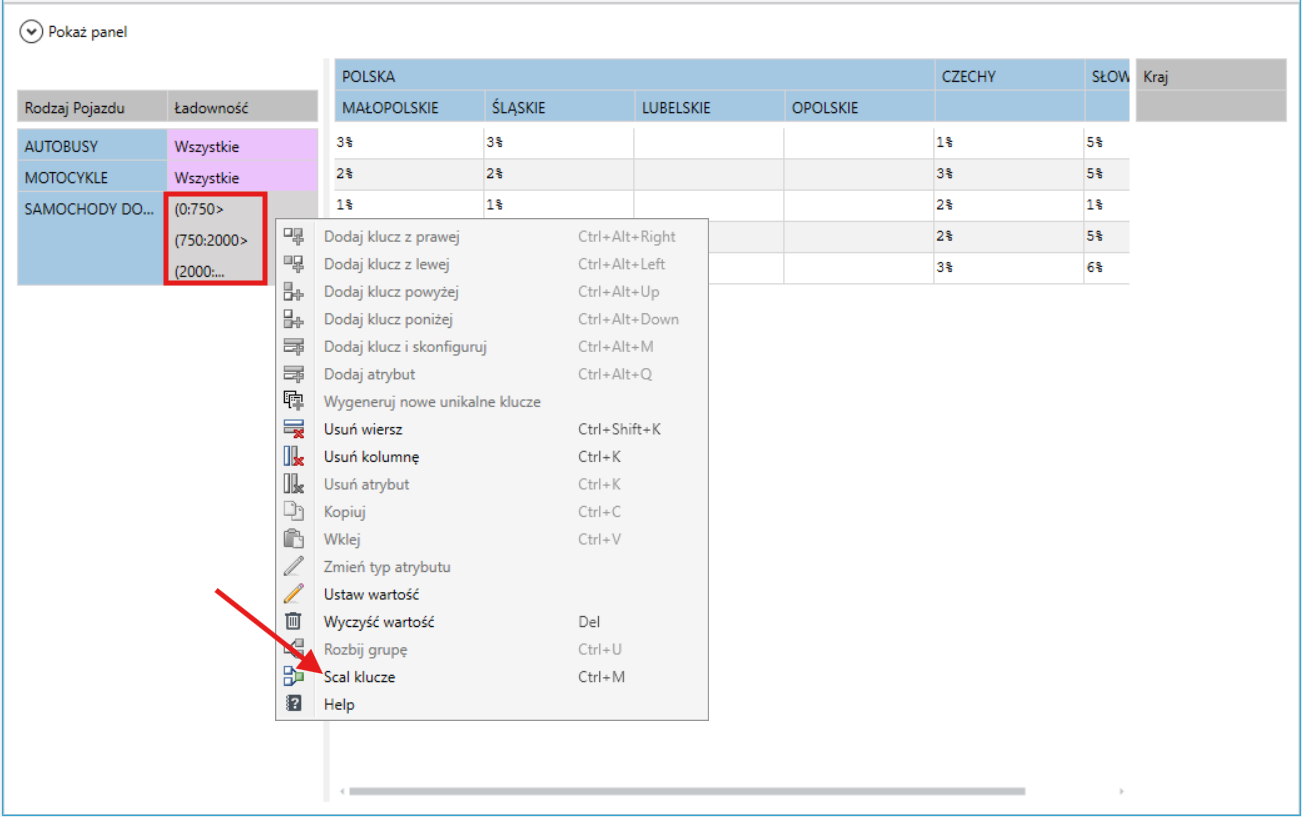Click the paste icon beside Wklej
Image resolution: width=1302 pixels, height=817 pixels.
(x=293, y=539)
